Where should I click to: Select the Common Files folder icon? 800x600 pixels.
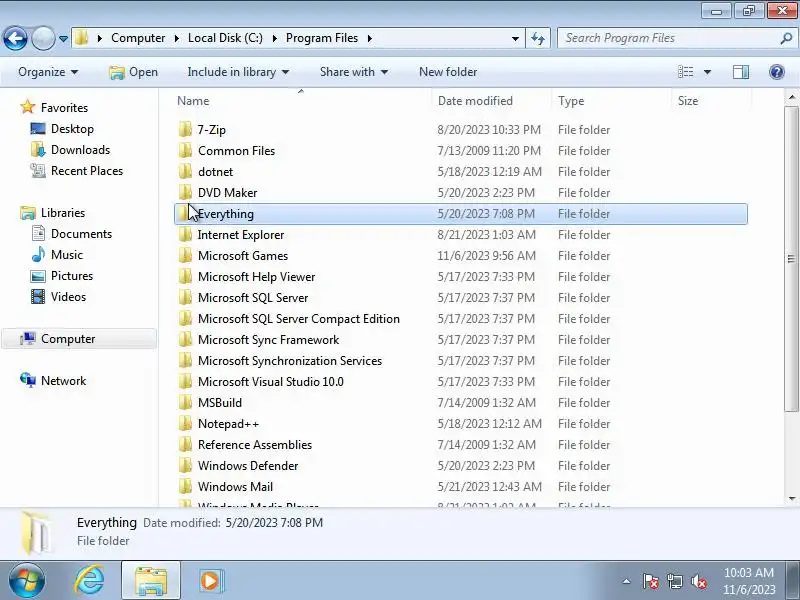[185, 151]
